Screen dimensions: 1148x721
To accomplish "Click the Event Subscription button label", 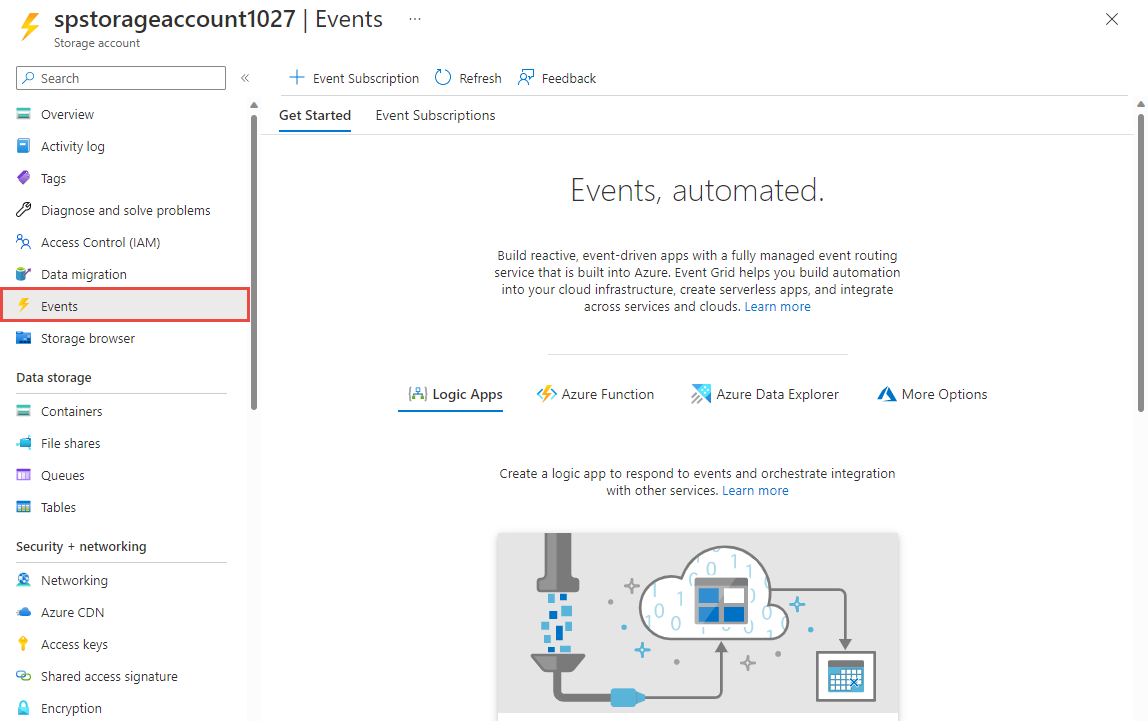I will [x=366, y=78].
